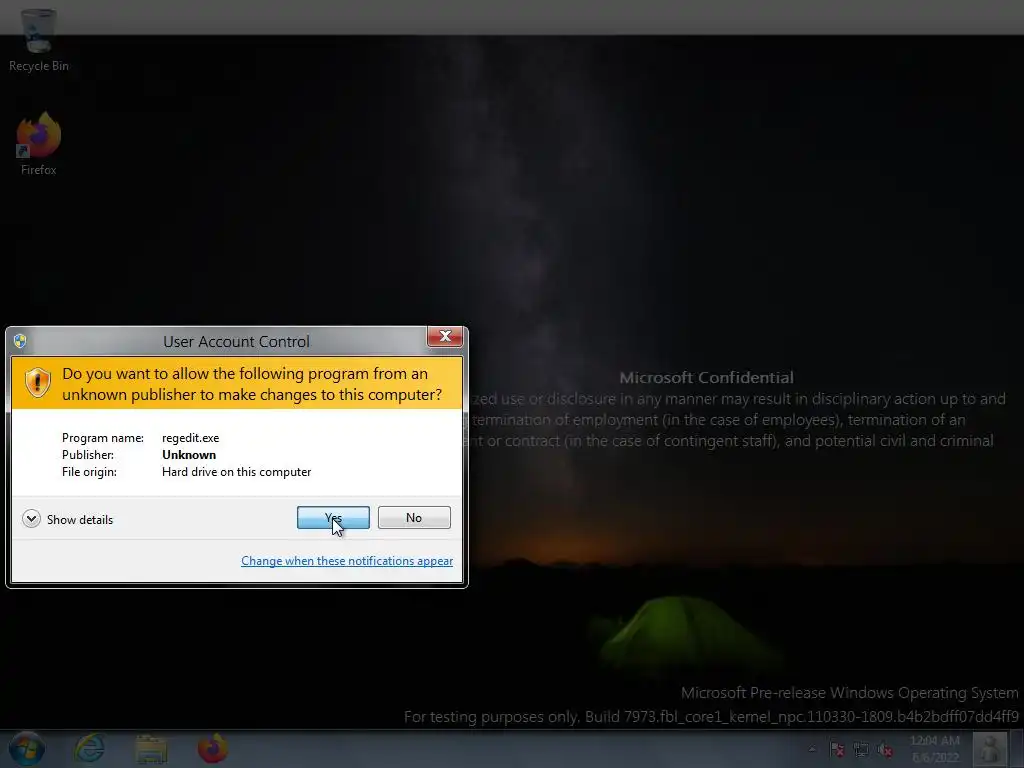Select the regedit.exe program name text
This screenshot has width=1024, height=768.
[x=191, y=438]
